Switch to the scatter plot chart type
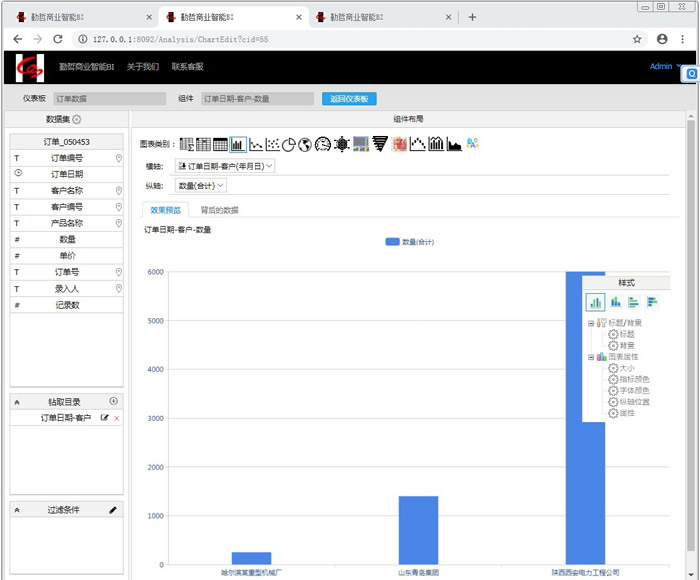700x580 pixels. pos(273,144)
